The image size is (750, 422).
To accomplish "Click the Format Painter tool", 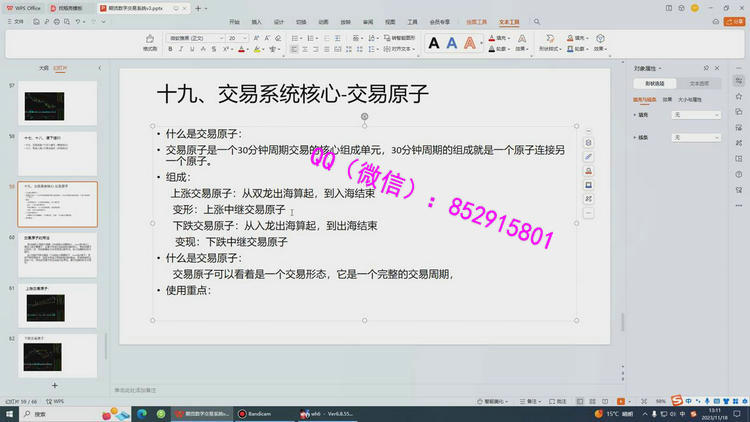I will point(149,43).
